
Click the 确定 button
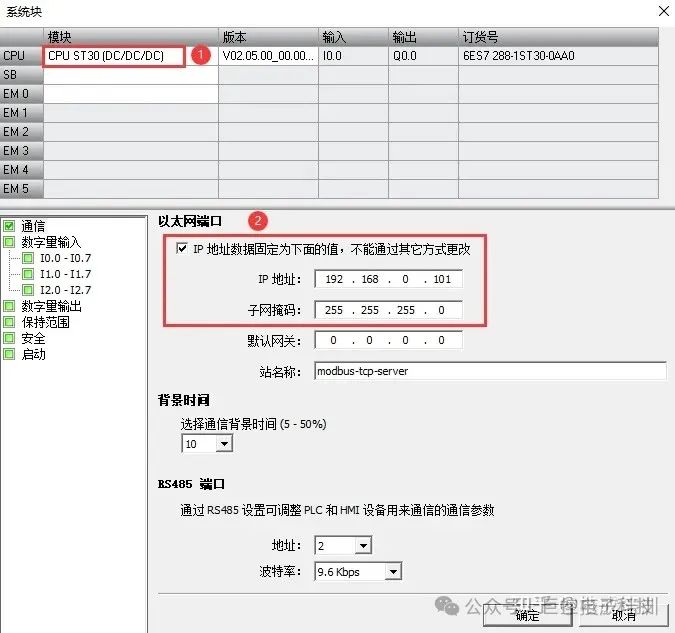pyautogui.click(x=528, y=615)
